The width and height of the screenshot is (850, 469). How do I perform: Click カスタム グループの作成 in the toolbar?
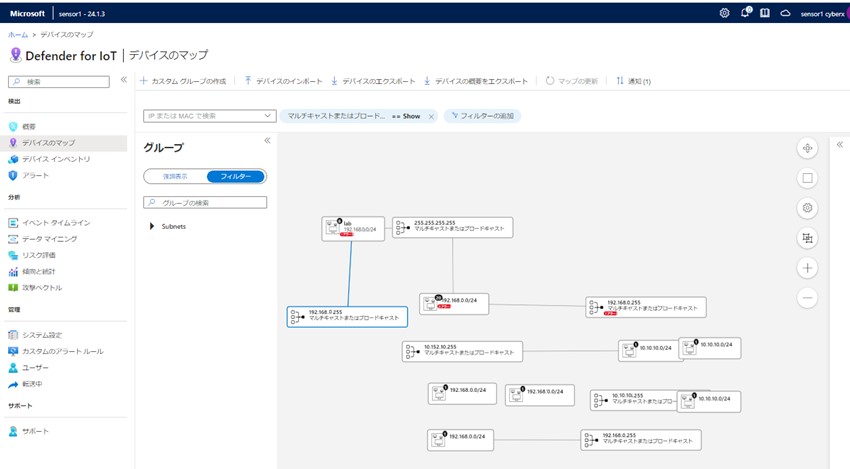[183, 81]
